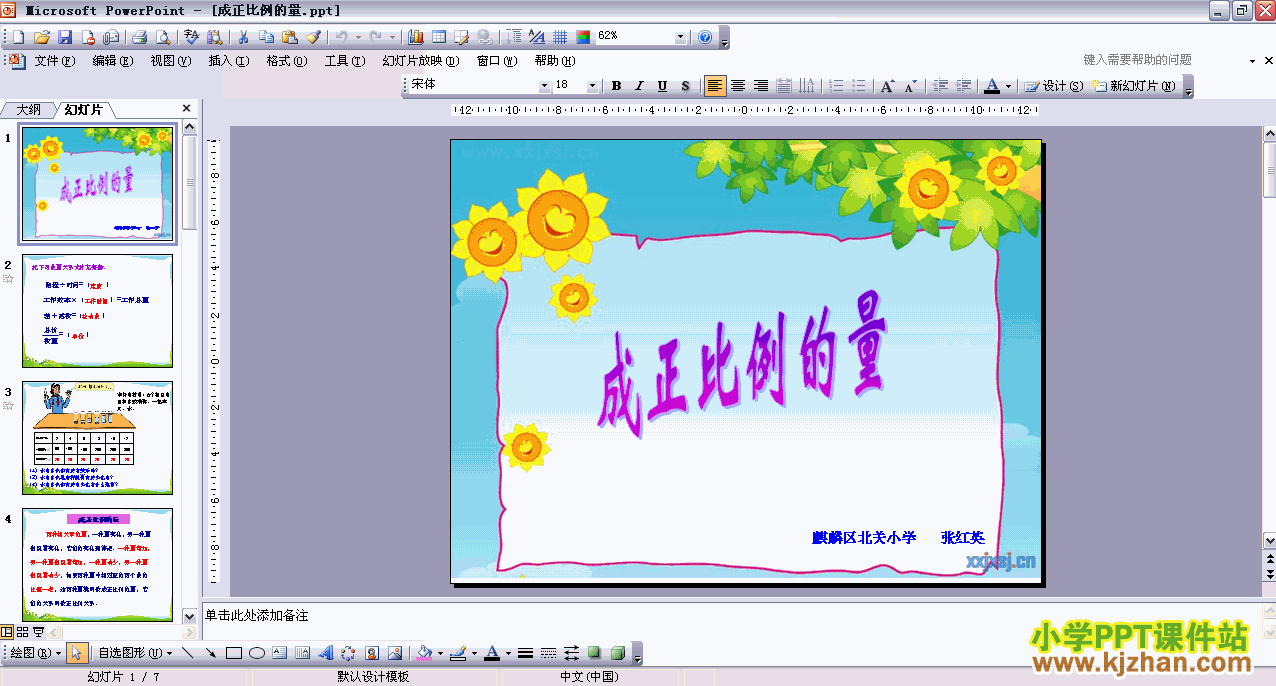Screen dimensions: 1276x686
Task: Select the Arrow drawing tool
Action: (211, 653)
